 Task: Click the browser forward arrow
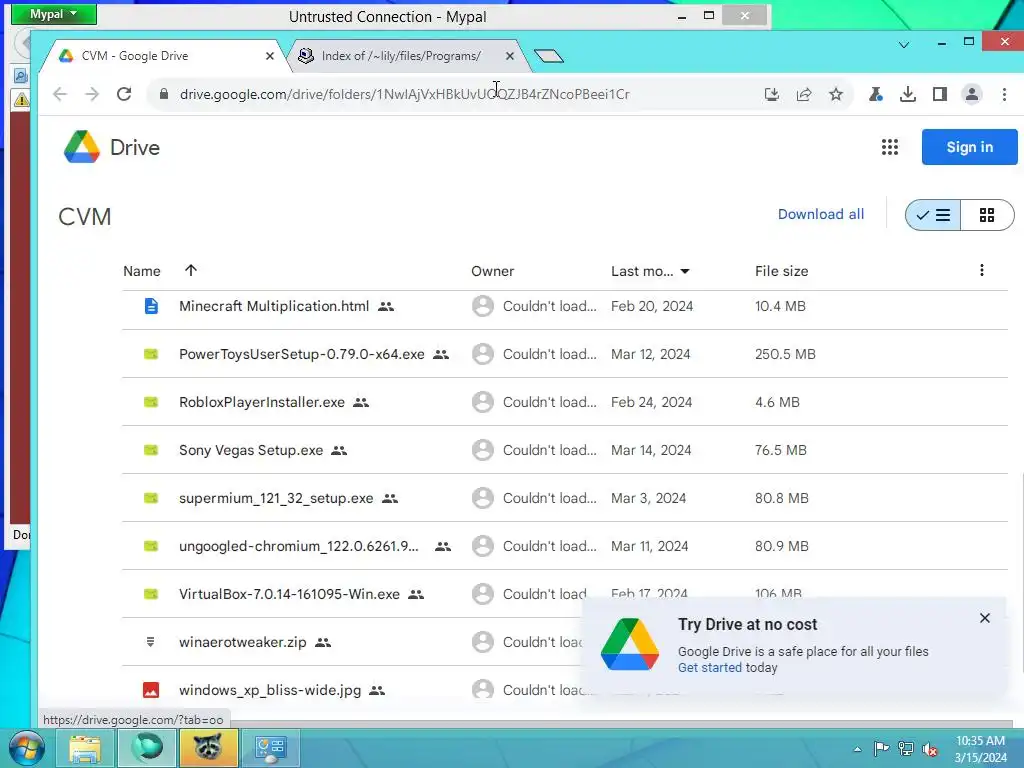92,94
